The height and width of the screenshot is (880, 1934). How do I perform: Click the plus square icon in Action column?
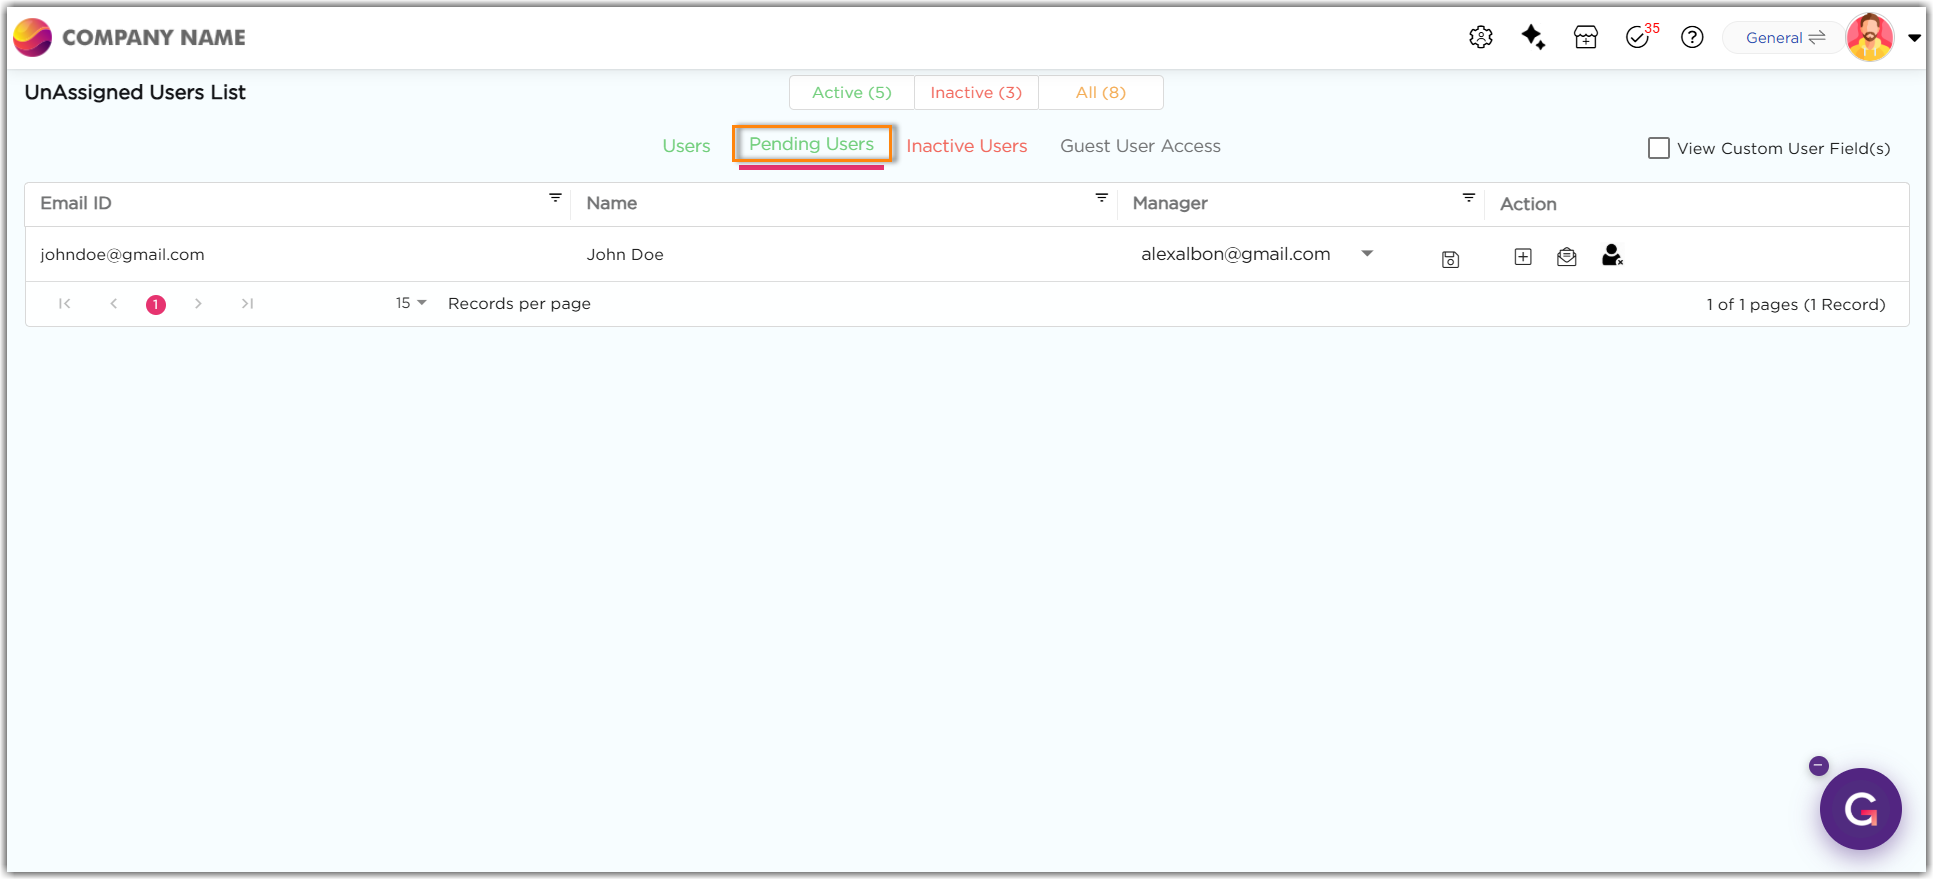tap(1523, 257)
